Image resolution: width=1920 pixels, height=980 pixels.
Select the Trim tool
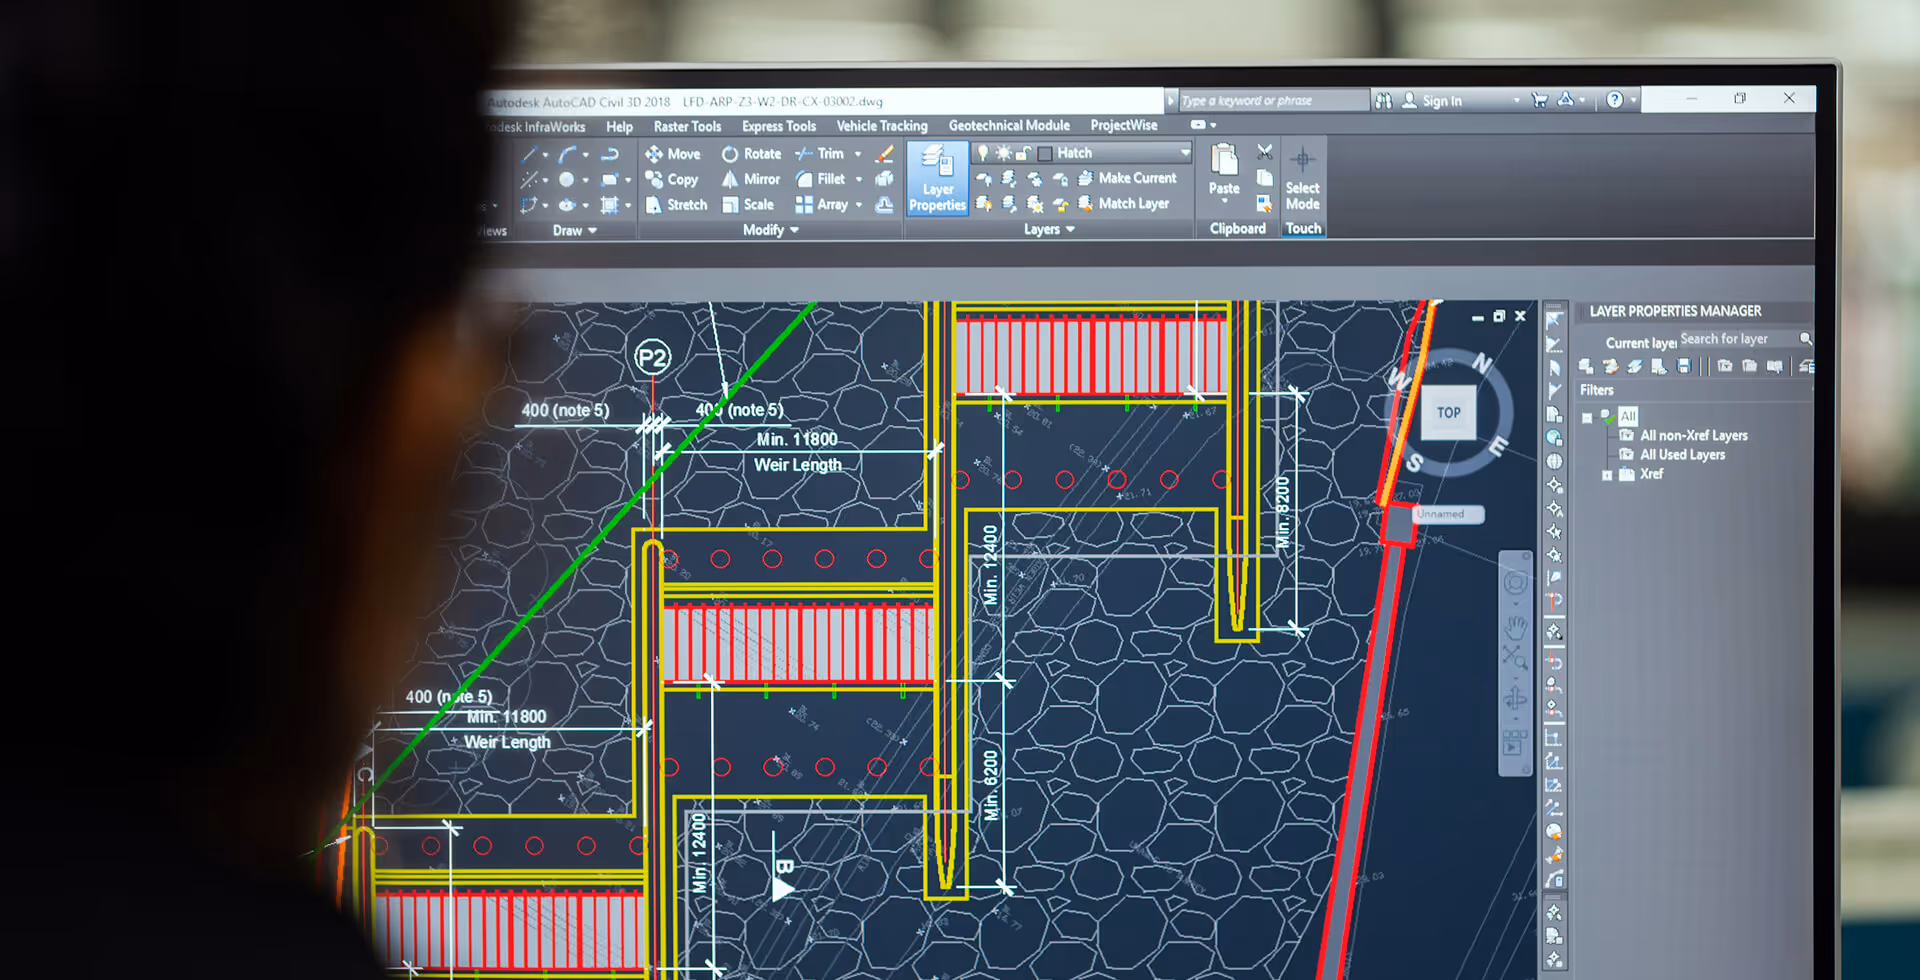pos(820,154)
